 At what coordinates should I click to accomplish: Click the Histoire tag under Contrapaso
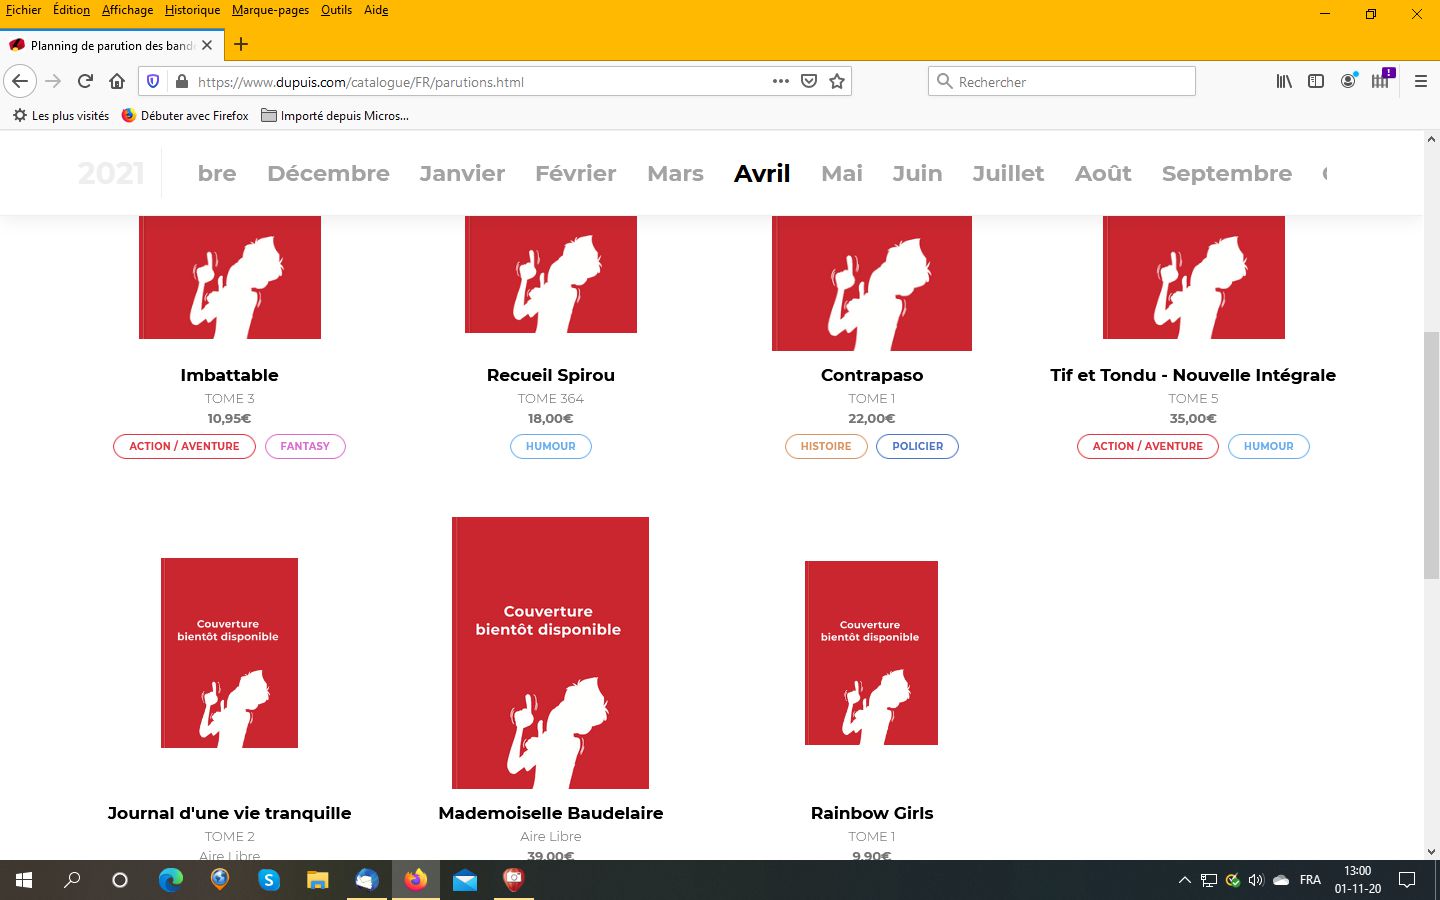[826, 446]
